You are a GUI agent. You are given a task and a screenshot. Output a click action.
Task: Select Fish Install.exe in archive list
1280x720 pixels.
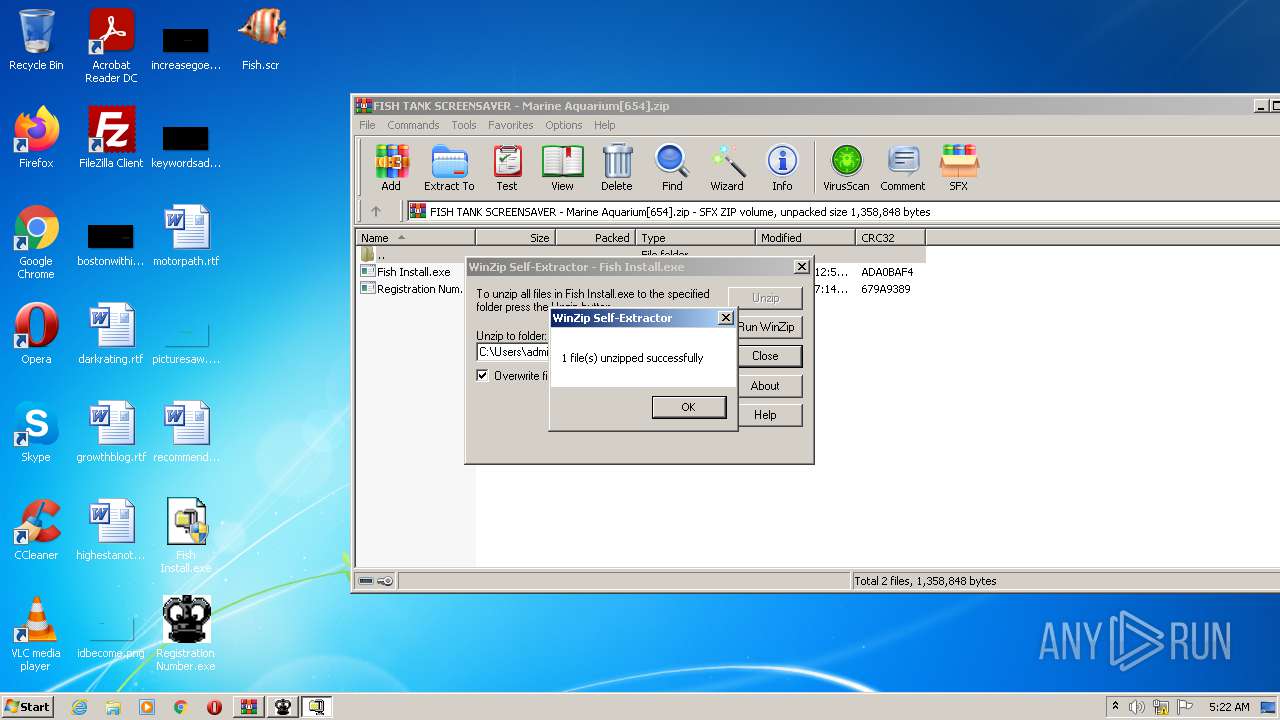click(413, 272)
